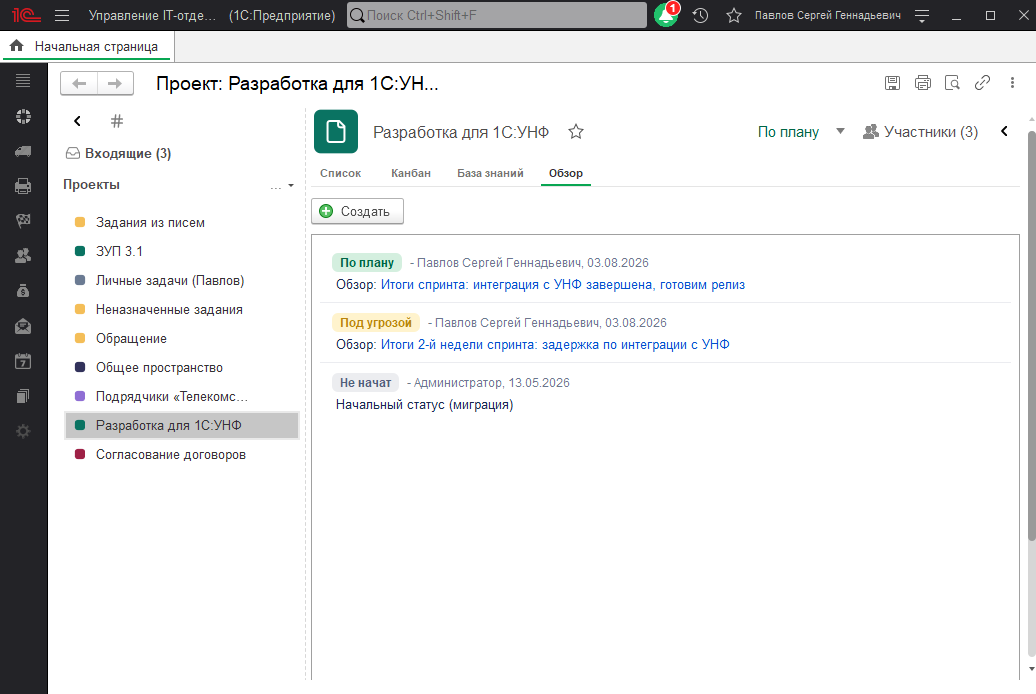Screen dimensions: 1036x694
Task: Go forward with the right arrow button
Action: pyautogui.click(x=115, y=83)
